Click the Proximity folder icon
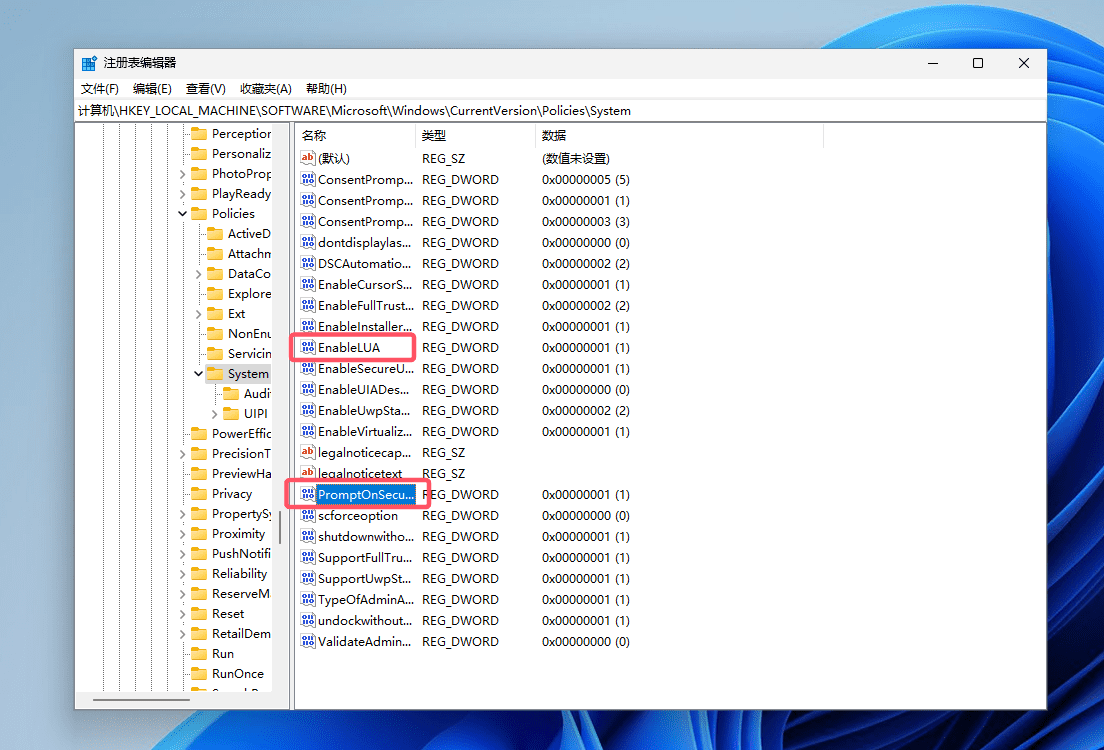Viewport: 1104px width, 750px height. click(199, 534)
